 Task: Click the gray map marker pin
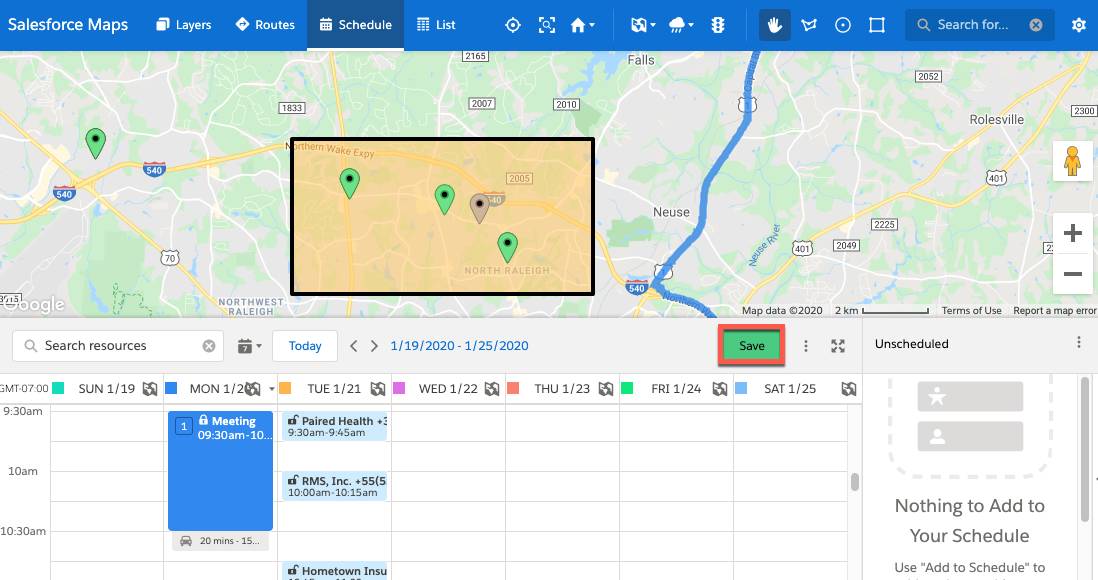tap(479, 208)
